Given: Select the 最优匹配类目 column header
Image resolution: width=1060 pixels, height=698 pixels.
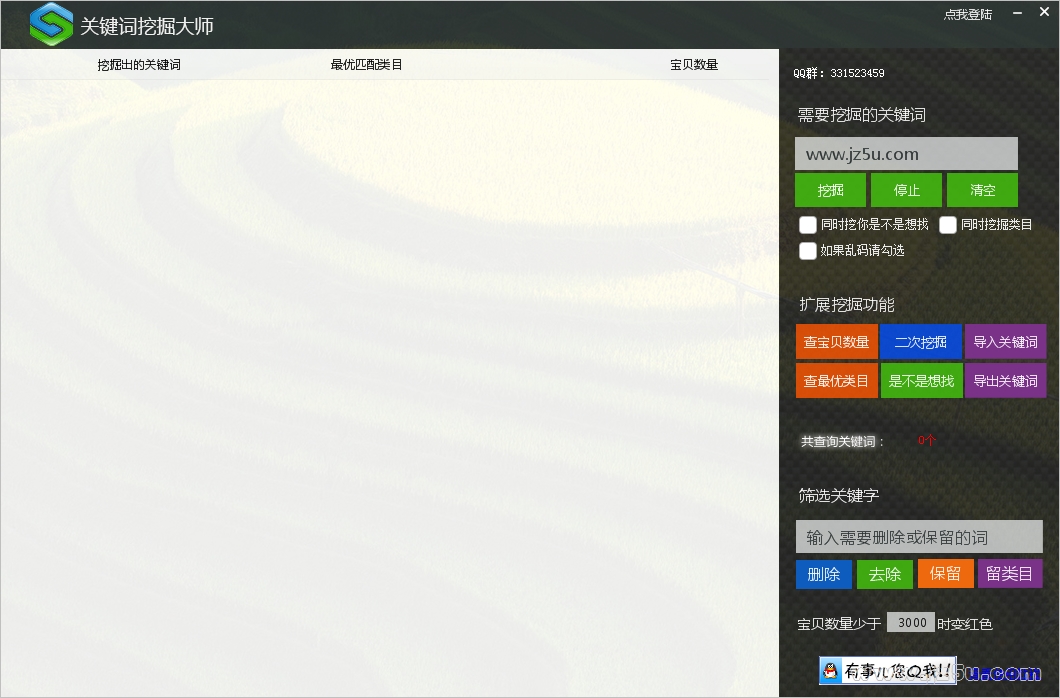Looking at the screenshot, I should (366, 65).
